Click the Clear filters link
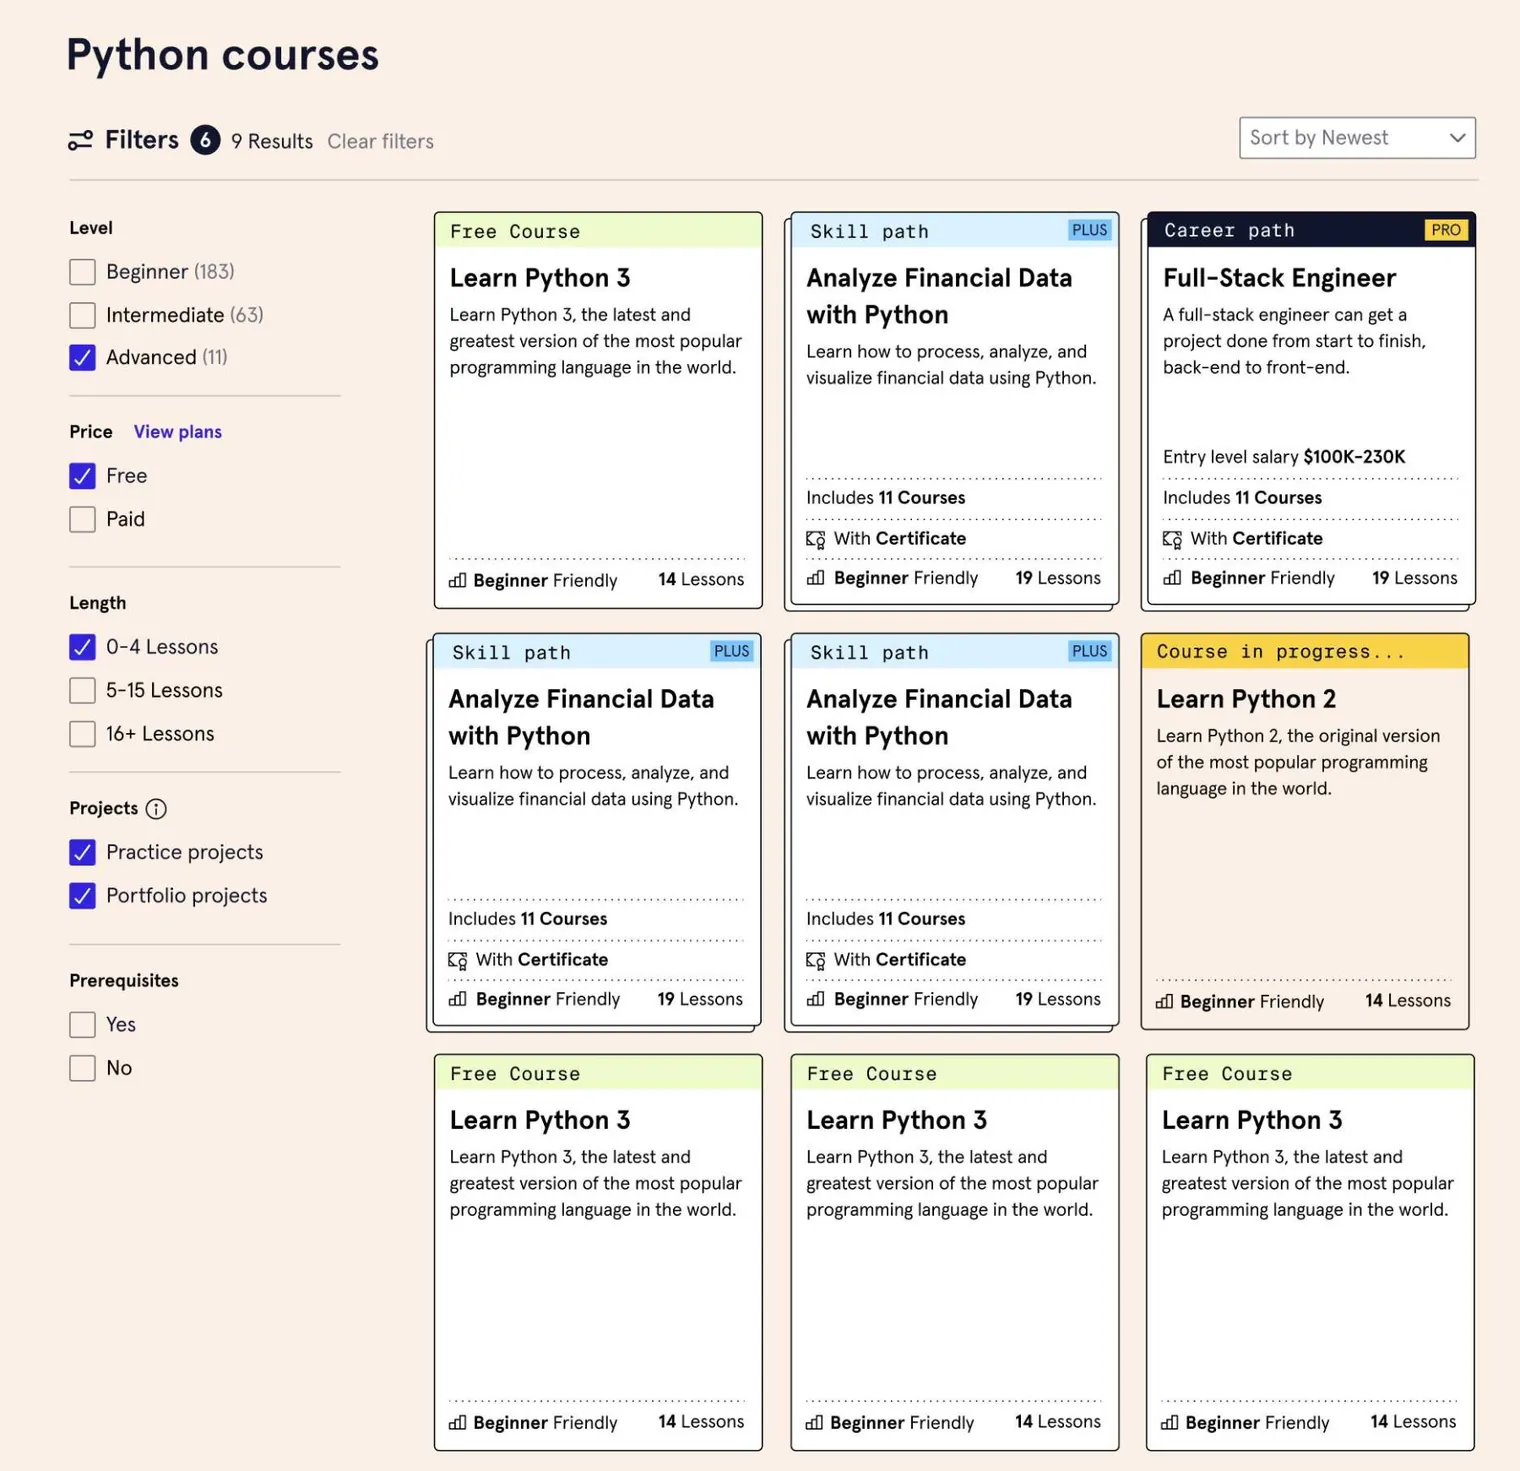 [x=380, y=141]
